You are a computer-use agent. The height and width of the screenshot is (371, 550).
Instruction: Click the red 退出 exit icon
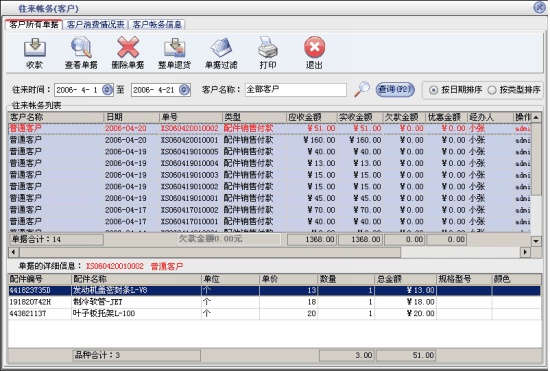pyautogui.click(x=314, y=47)
